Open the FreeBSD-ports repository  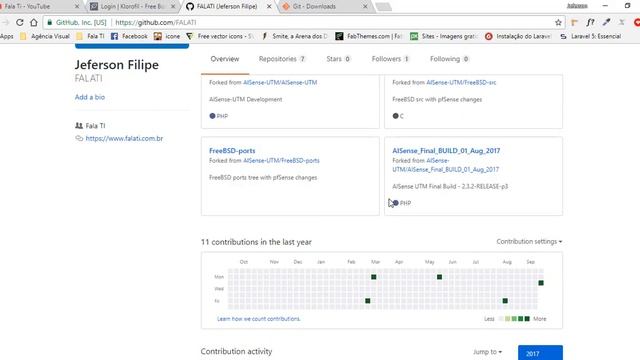tap(232, 151)
